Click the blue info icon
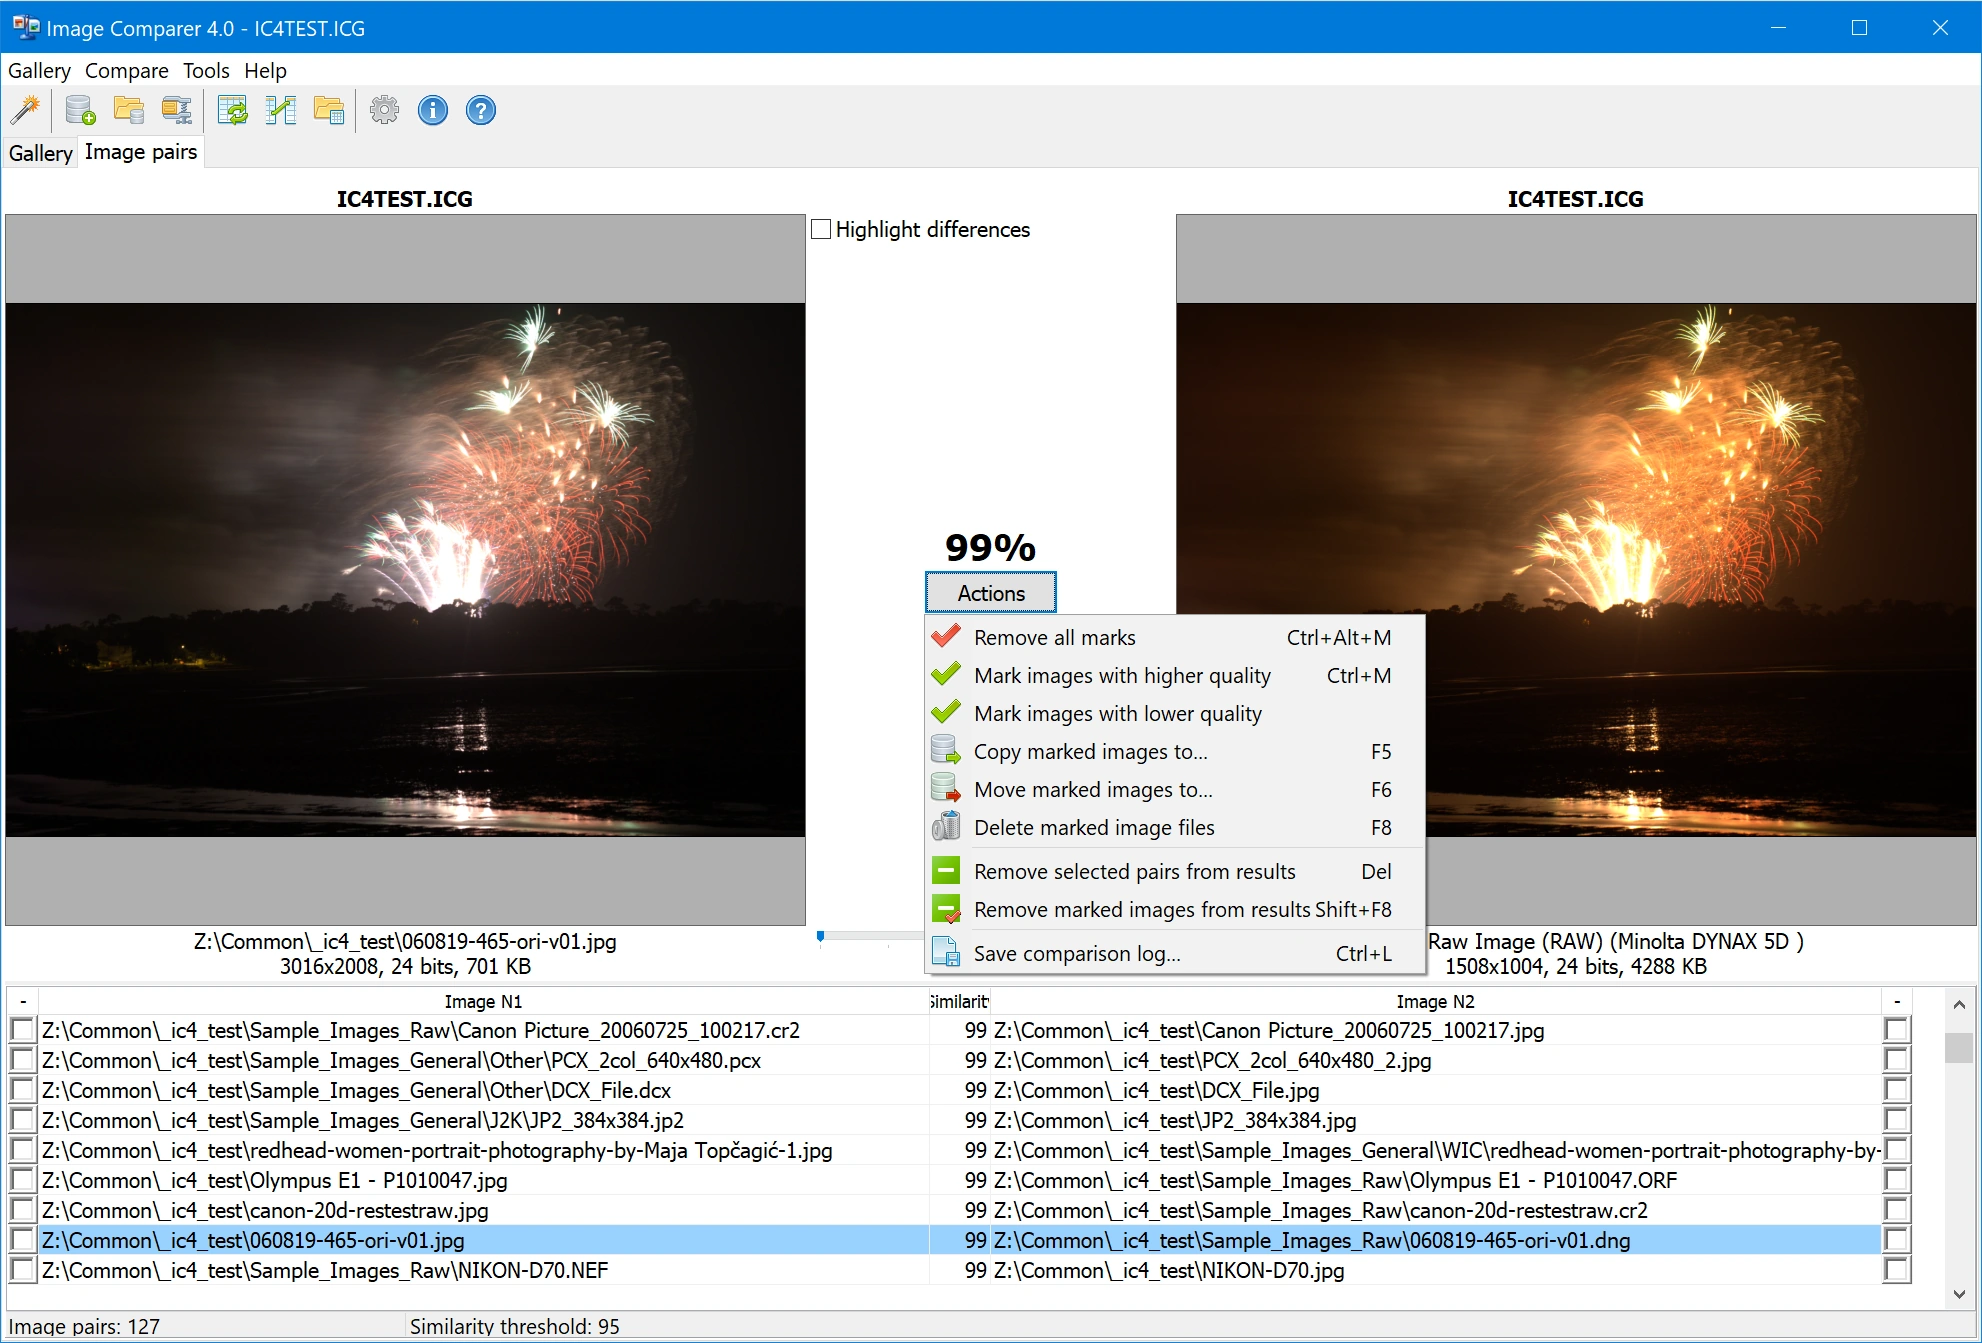Image resolution: width=1982 pixels, height=1343 pixels. tap(433, 110)
